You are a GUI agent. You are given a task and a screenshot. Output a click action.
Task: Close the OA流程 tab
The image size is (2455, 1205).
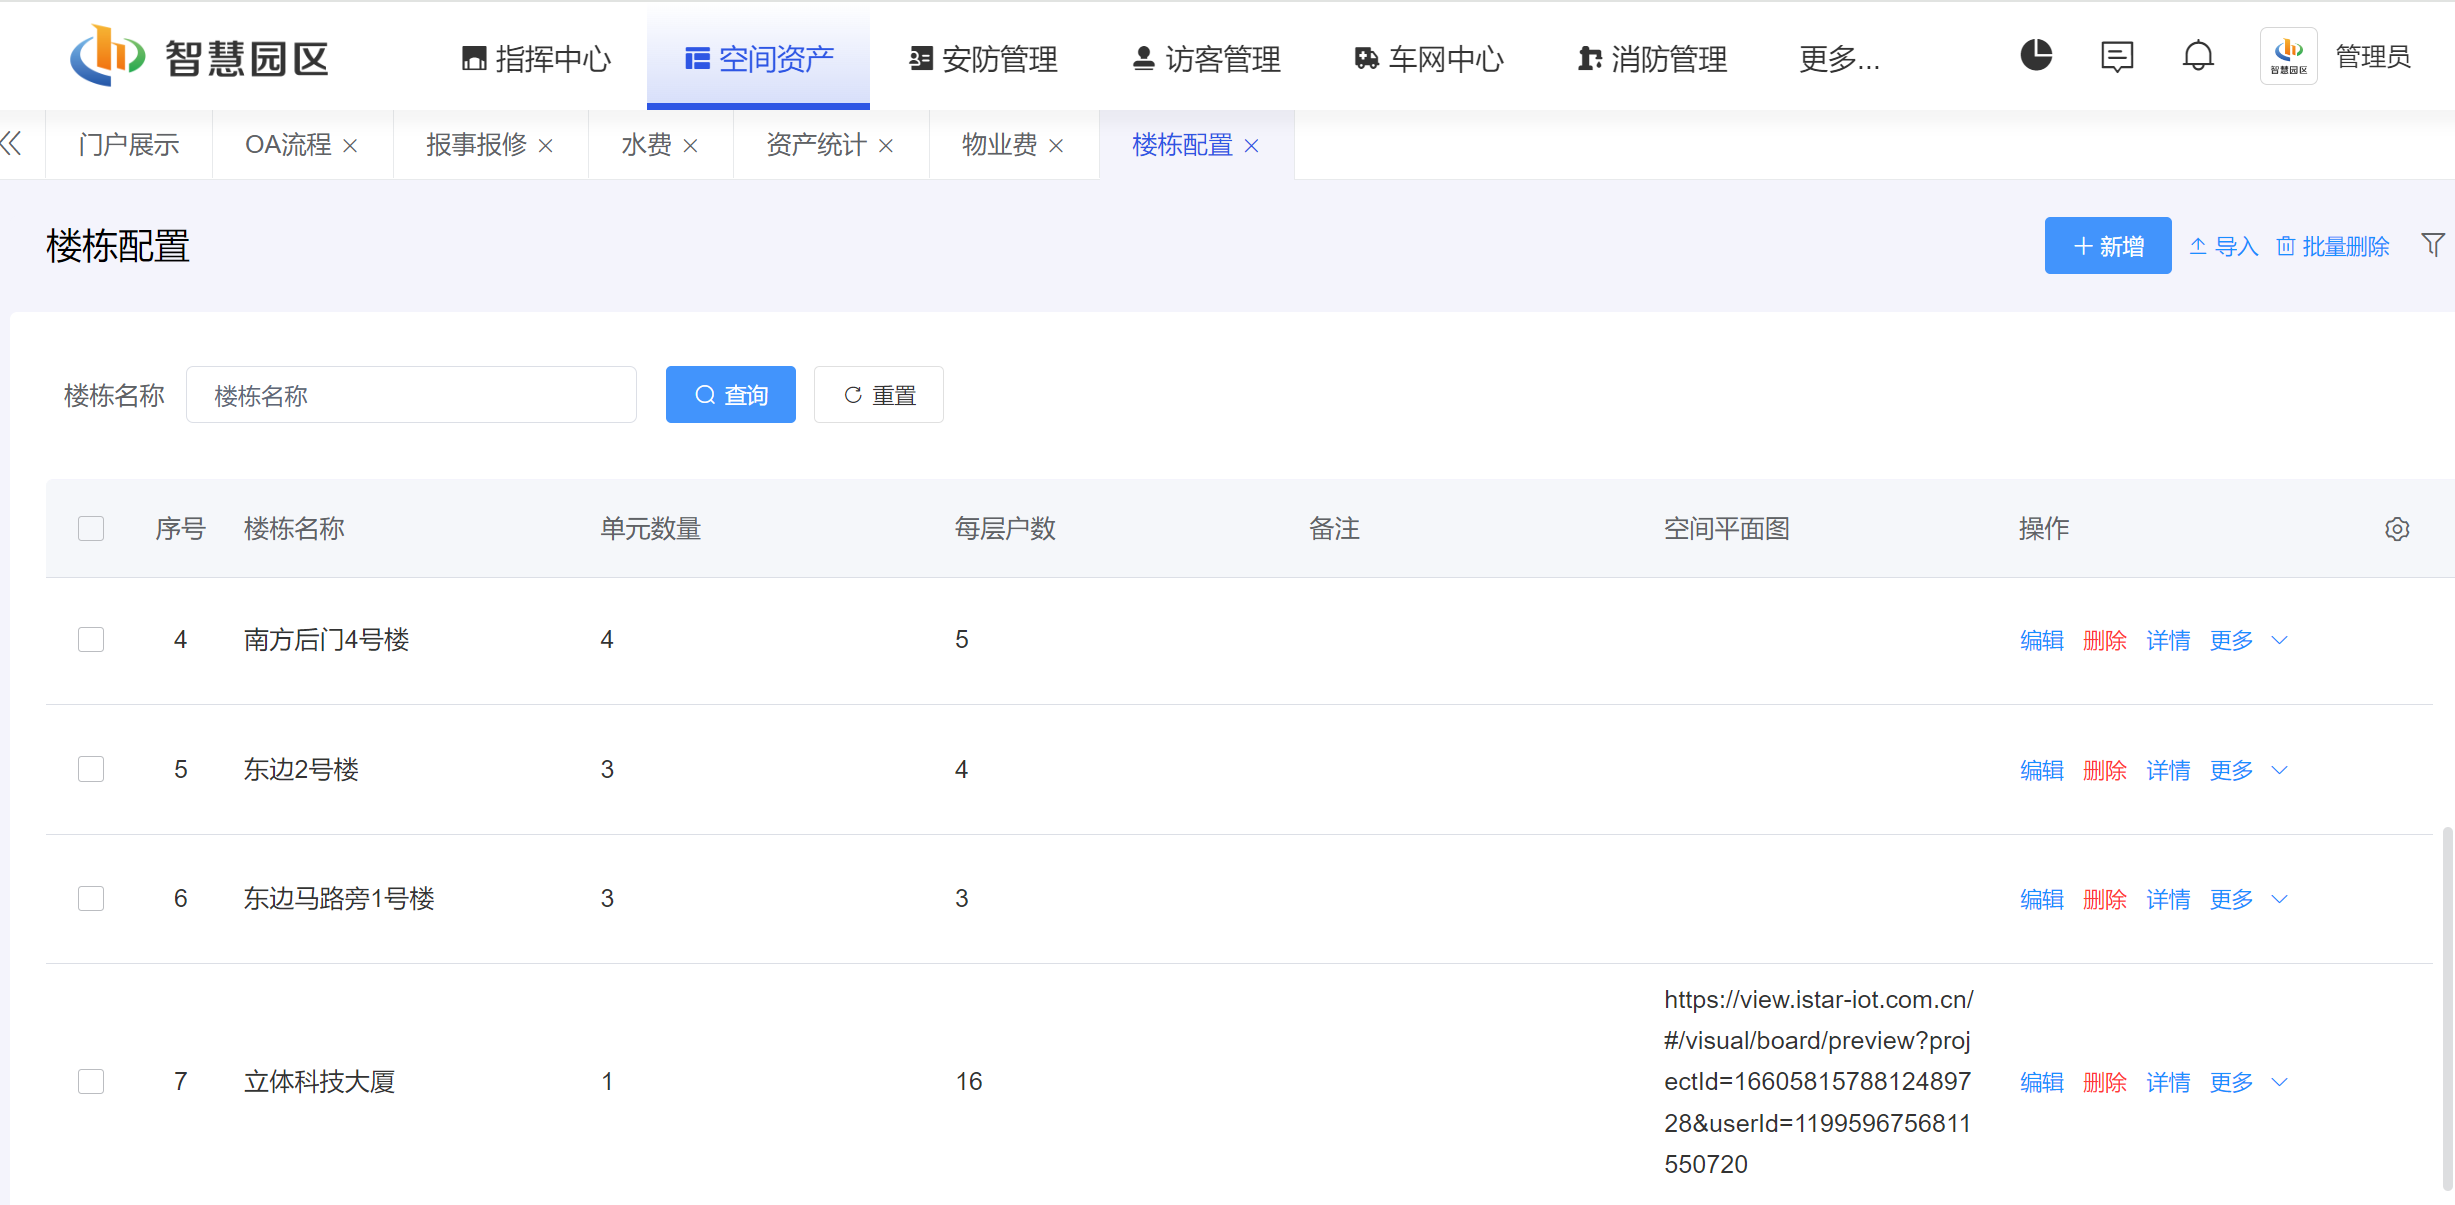350,146
